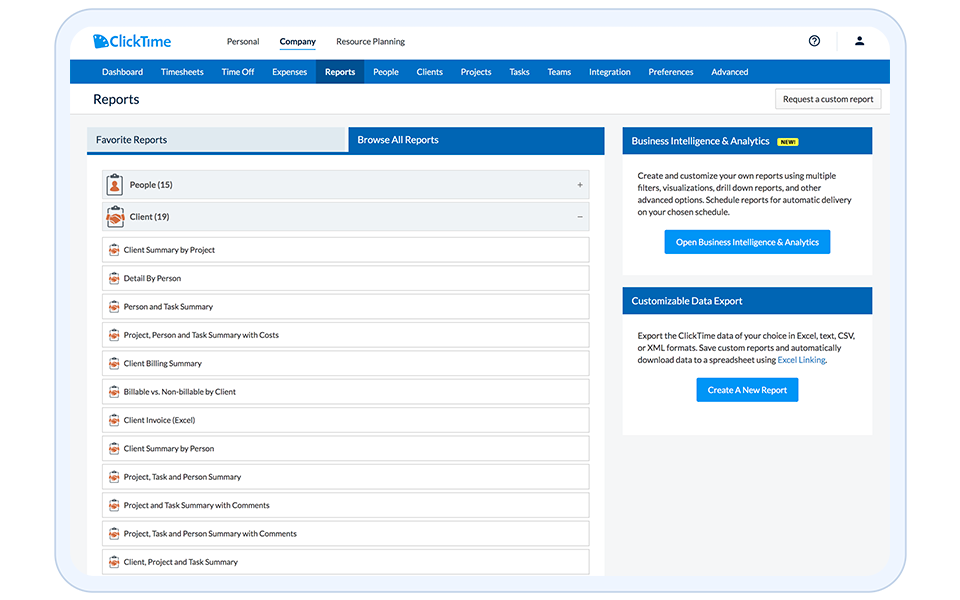Go to the Resource Planning section
Viewport: 960px width, 600px height.
(x=370, y=42)
